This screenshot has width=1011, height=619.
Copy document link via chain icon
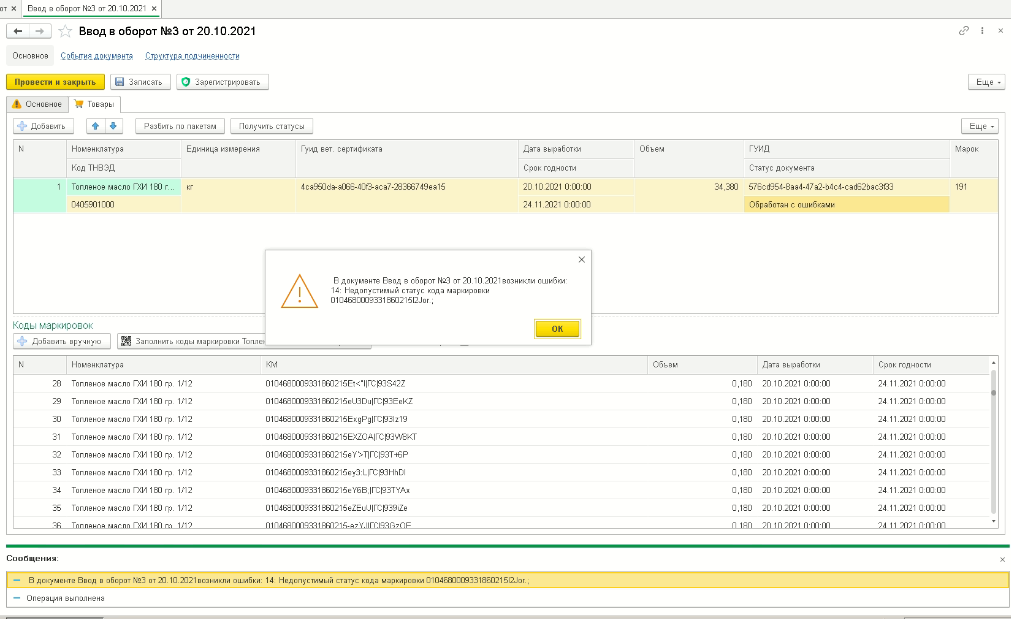click(x=964, y=30)
